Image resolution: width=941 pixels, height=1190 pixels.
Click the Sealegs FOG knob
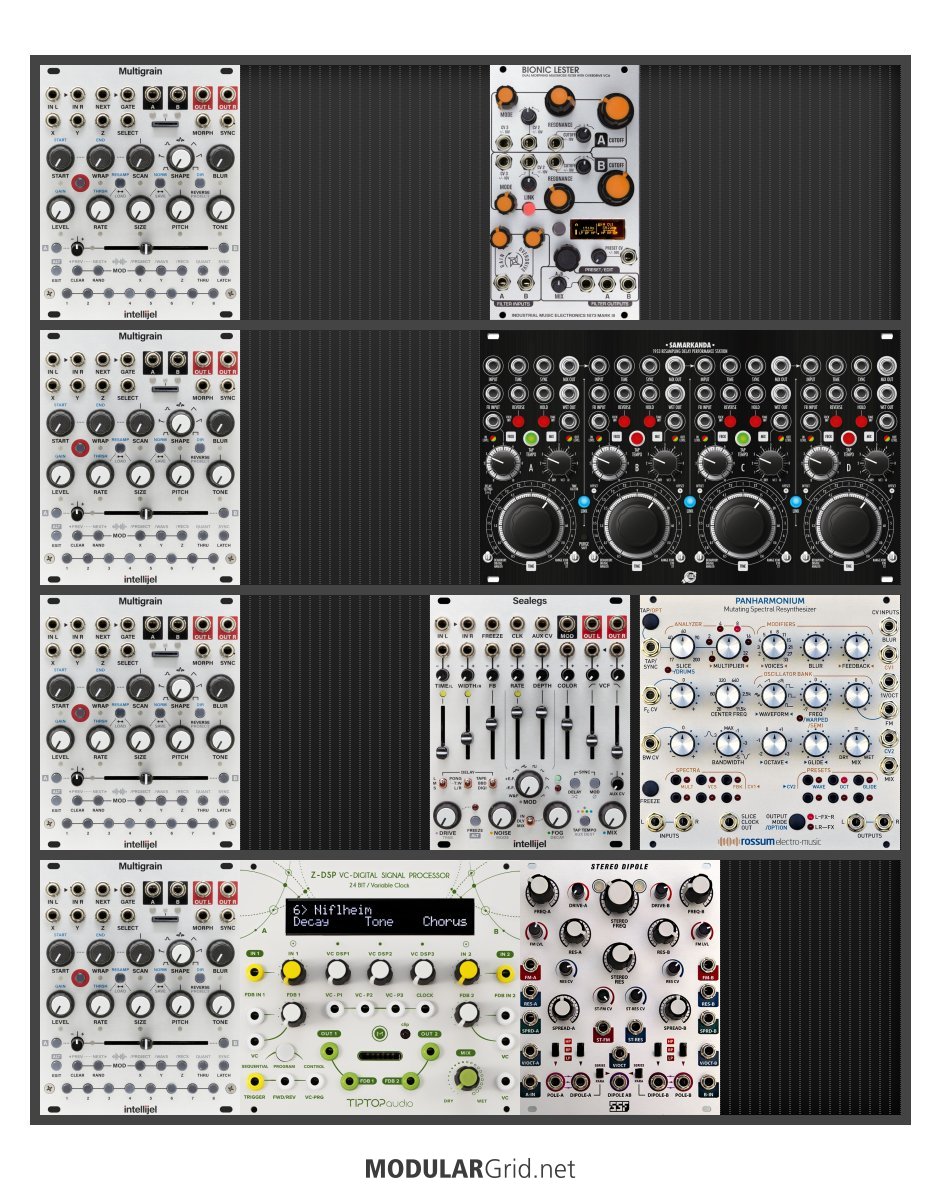pyautogui.click(x=556, y=816)
